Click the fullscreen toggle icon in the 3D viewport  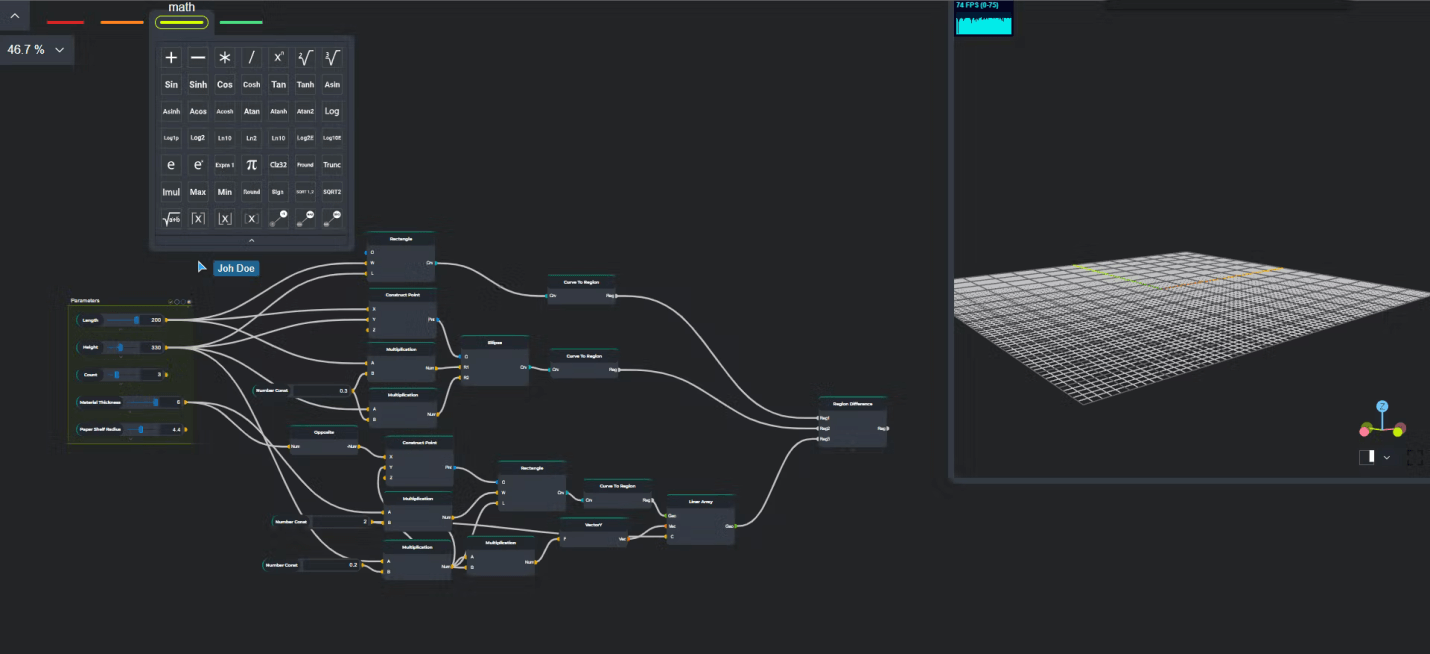(x=1415, y=457)
